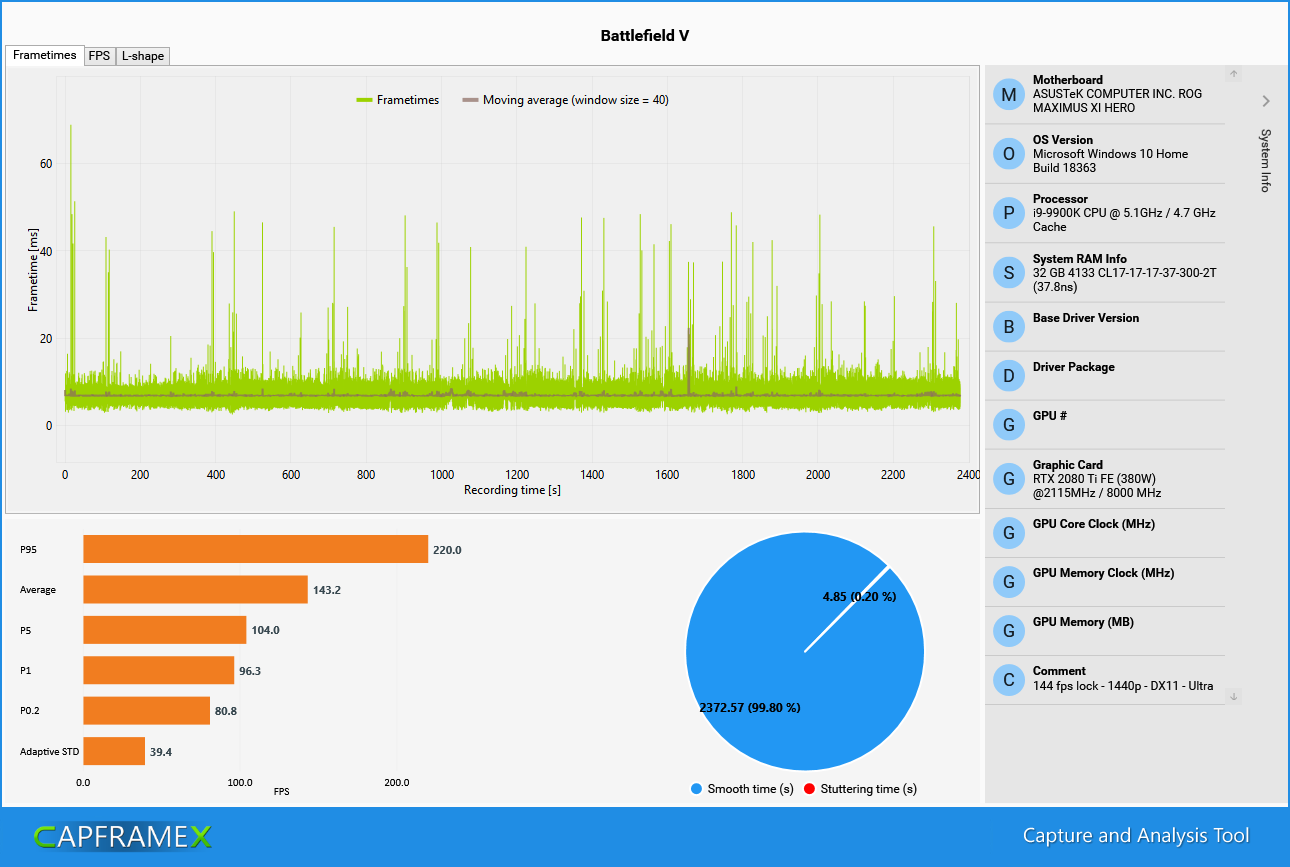Click the Graphic Card 'G' circle icon

click(1009, 479)
